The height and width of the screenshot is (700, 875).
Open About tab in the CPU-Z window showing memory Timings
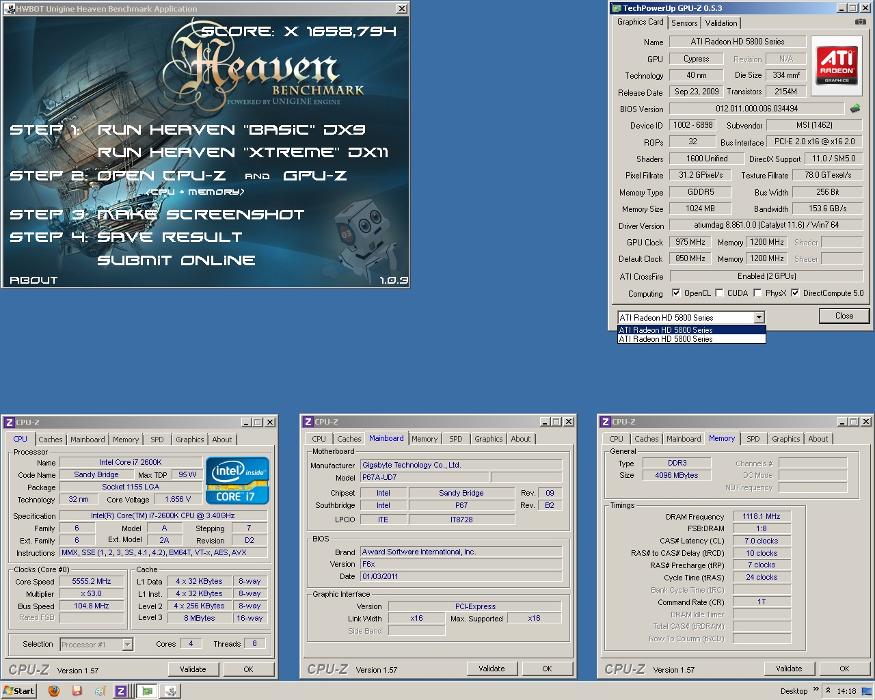(818, 439)
